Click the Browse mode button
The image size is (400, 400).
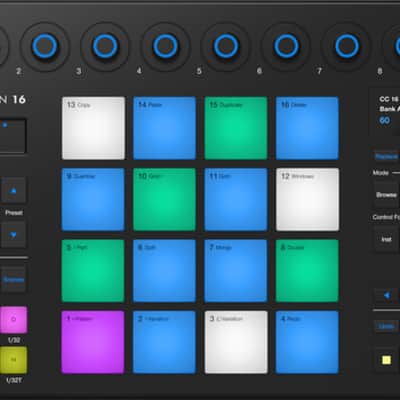(386, 195)
